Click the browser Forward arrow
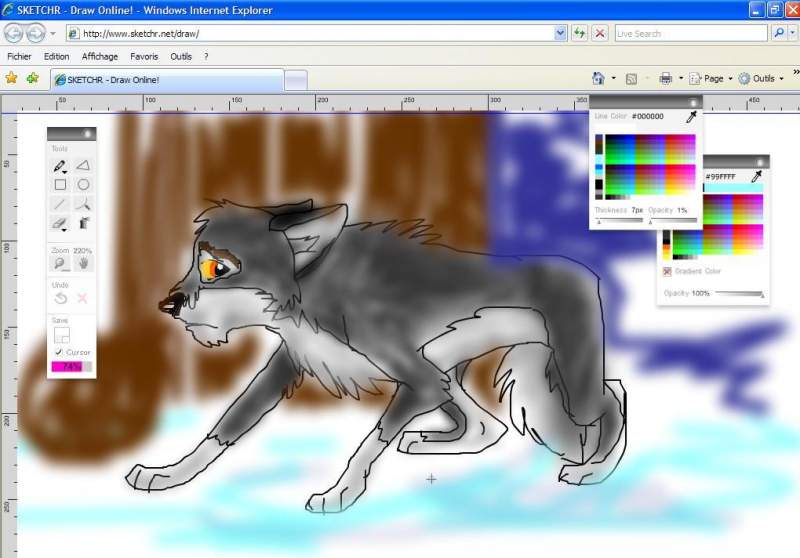Image resolution: width=800 pixels, height=558 pixels. [35, 34]
